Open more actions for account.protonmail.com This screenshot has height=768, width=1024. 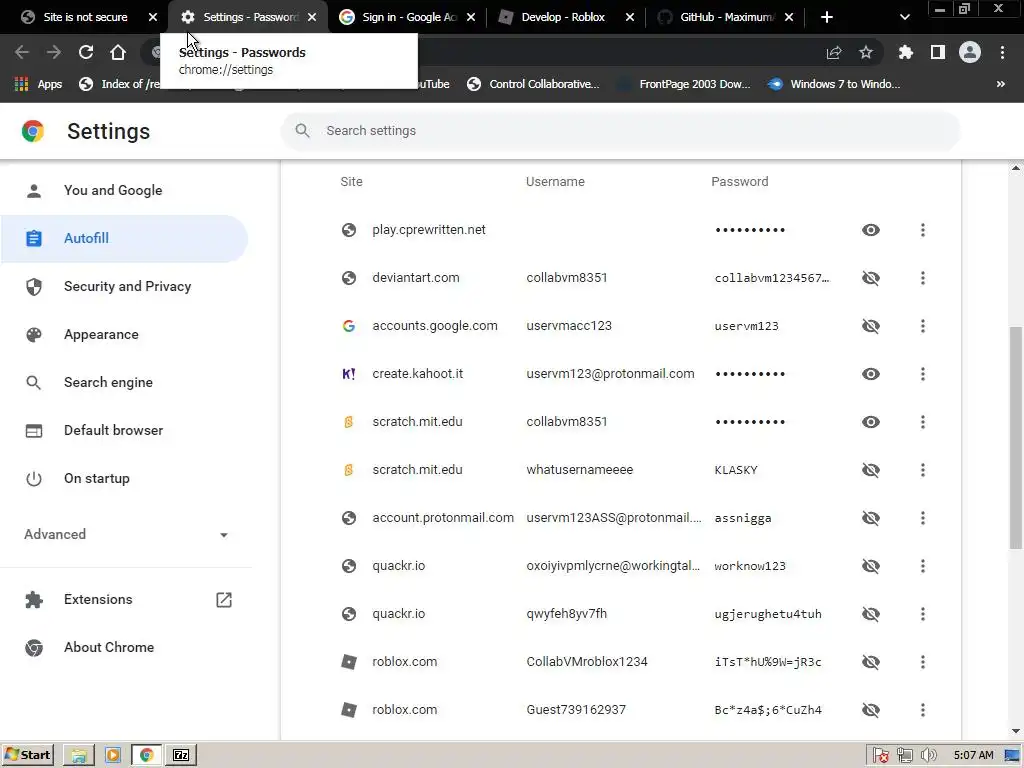click(x=922, y=518)
